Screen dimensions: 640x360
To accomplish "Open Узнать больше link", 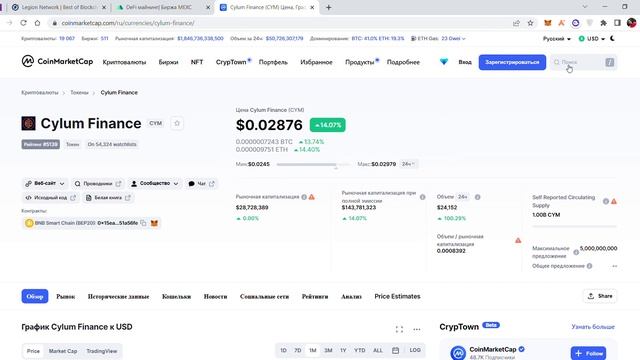I will click(x=593, y=327).
